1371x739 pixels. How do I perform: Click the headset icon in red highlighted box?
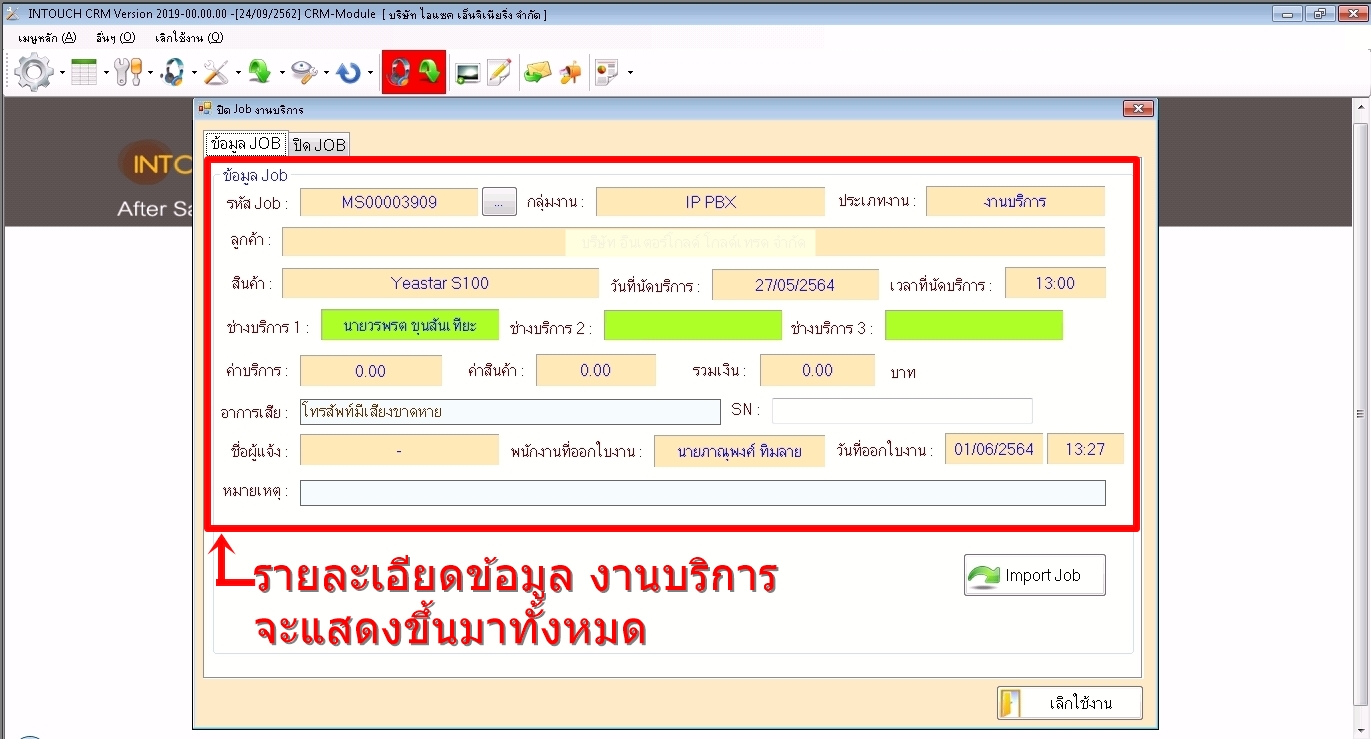coord(398,73)
